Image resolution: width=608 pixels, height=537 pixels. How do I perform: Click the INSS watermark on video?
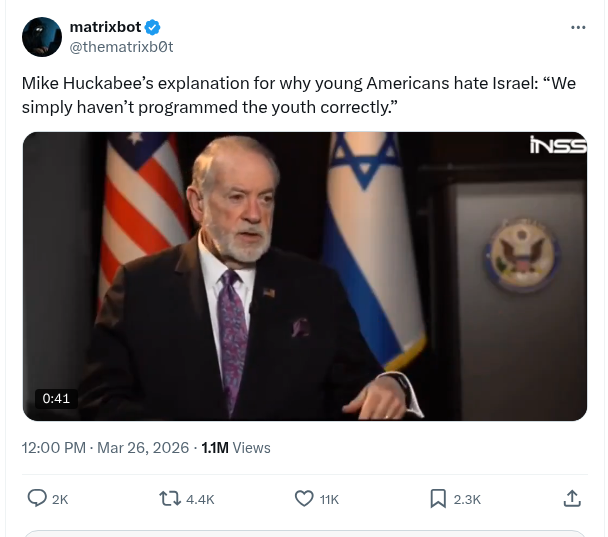click(x=557, y=146)
